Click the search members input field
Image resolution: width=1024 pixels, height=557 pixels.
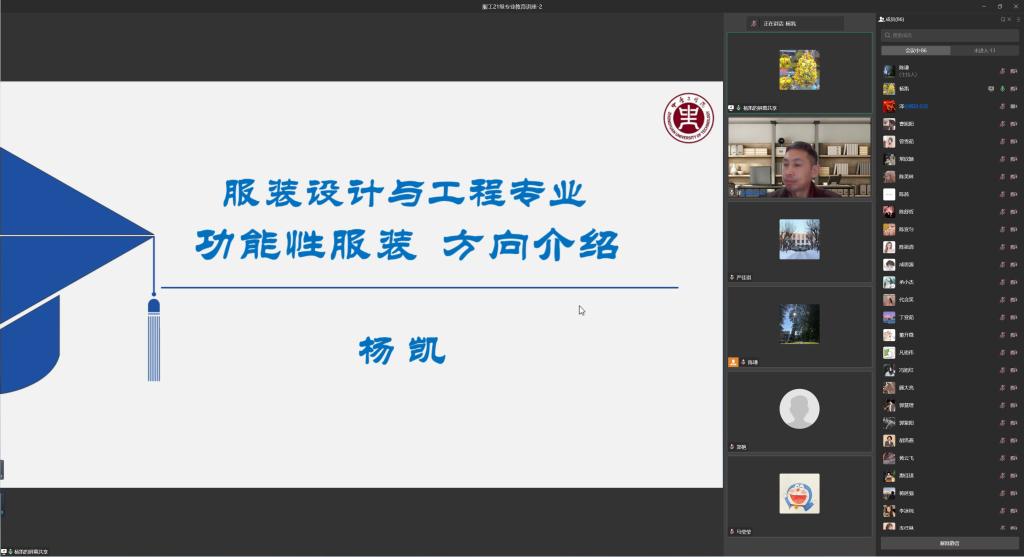coord(949,35)
